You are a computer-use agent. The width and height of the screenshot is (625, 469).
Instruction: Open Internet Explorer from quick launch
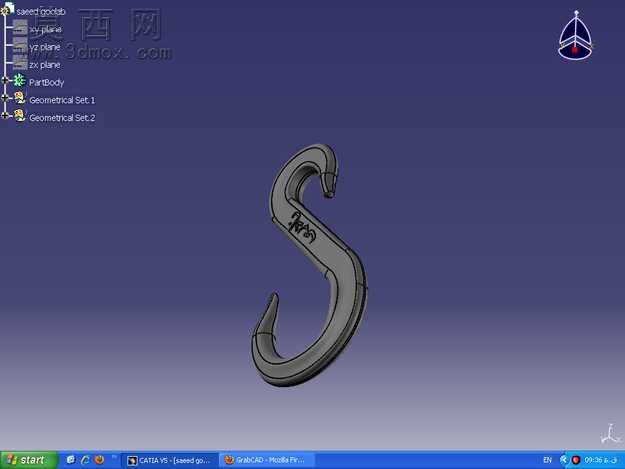click(x=85, y=460)
